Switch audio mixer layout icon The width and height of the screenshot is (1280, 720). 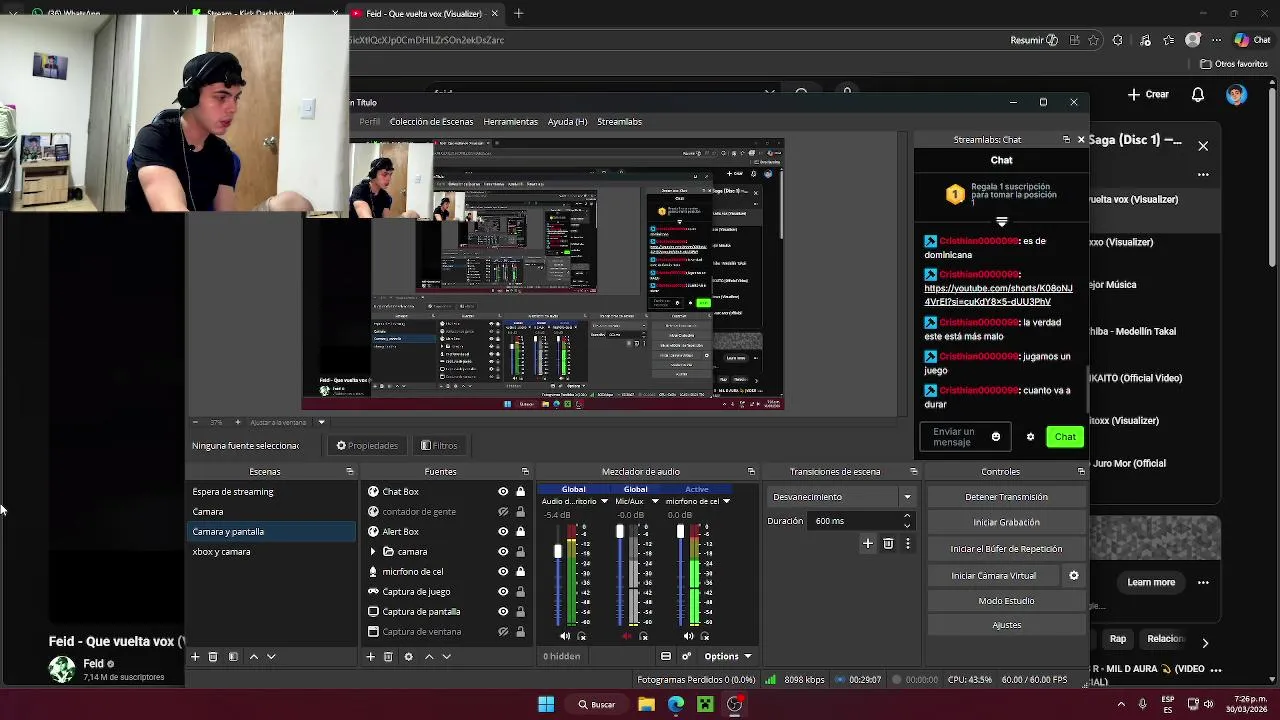pyautogui.click(x=666, y=656)
